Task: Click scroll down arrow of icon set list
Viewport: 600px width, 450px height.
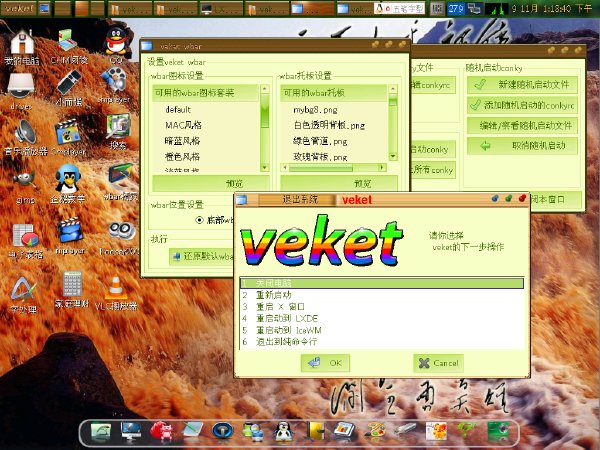Action: (264, 168)
